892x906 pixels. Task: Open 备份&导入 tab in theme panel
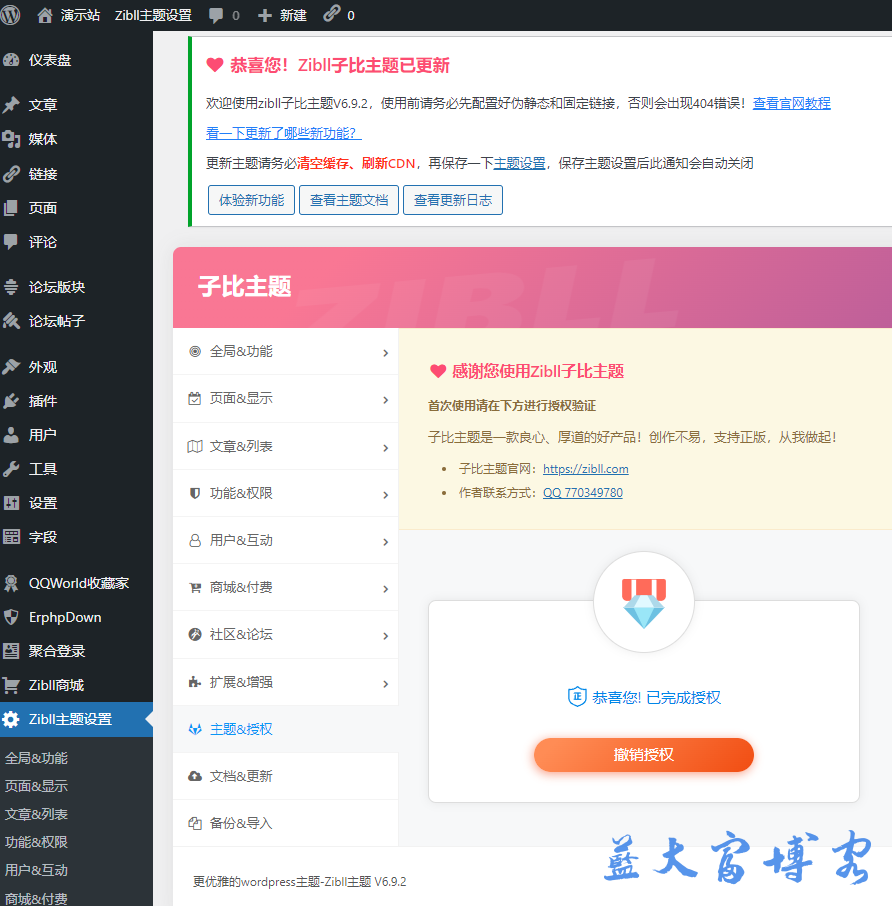(x=285, y=823)
